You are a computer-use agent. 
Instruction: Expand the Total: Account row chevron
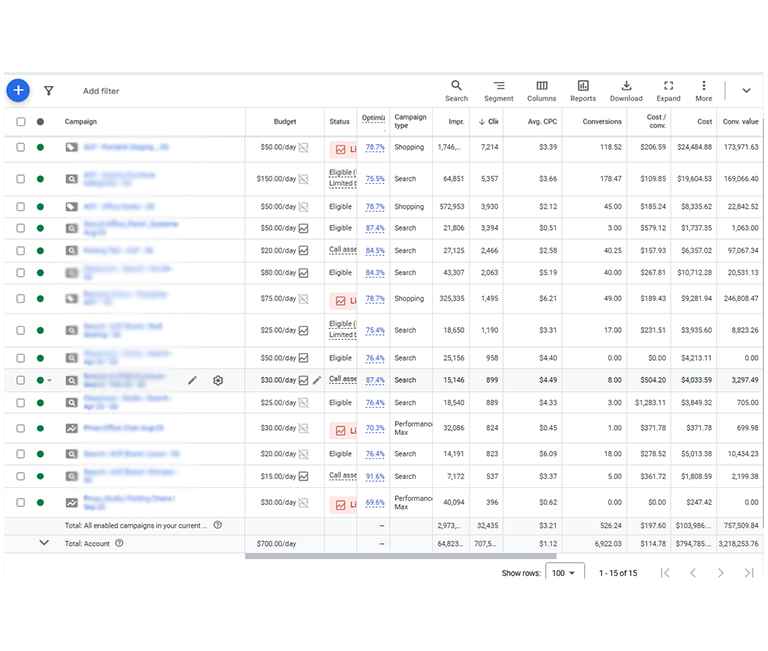pyautogui.click(x=43, y=543)
